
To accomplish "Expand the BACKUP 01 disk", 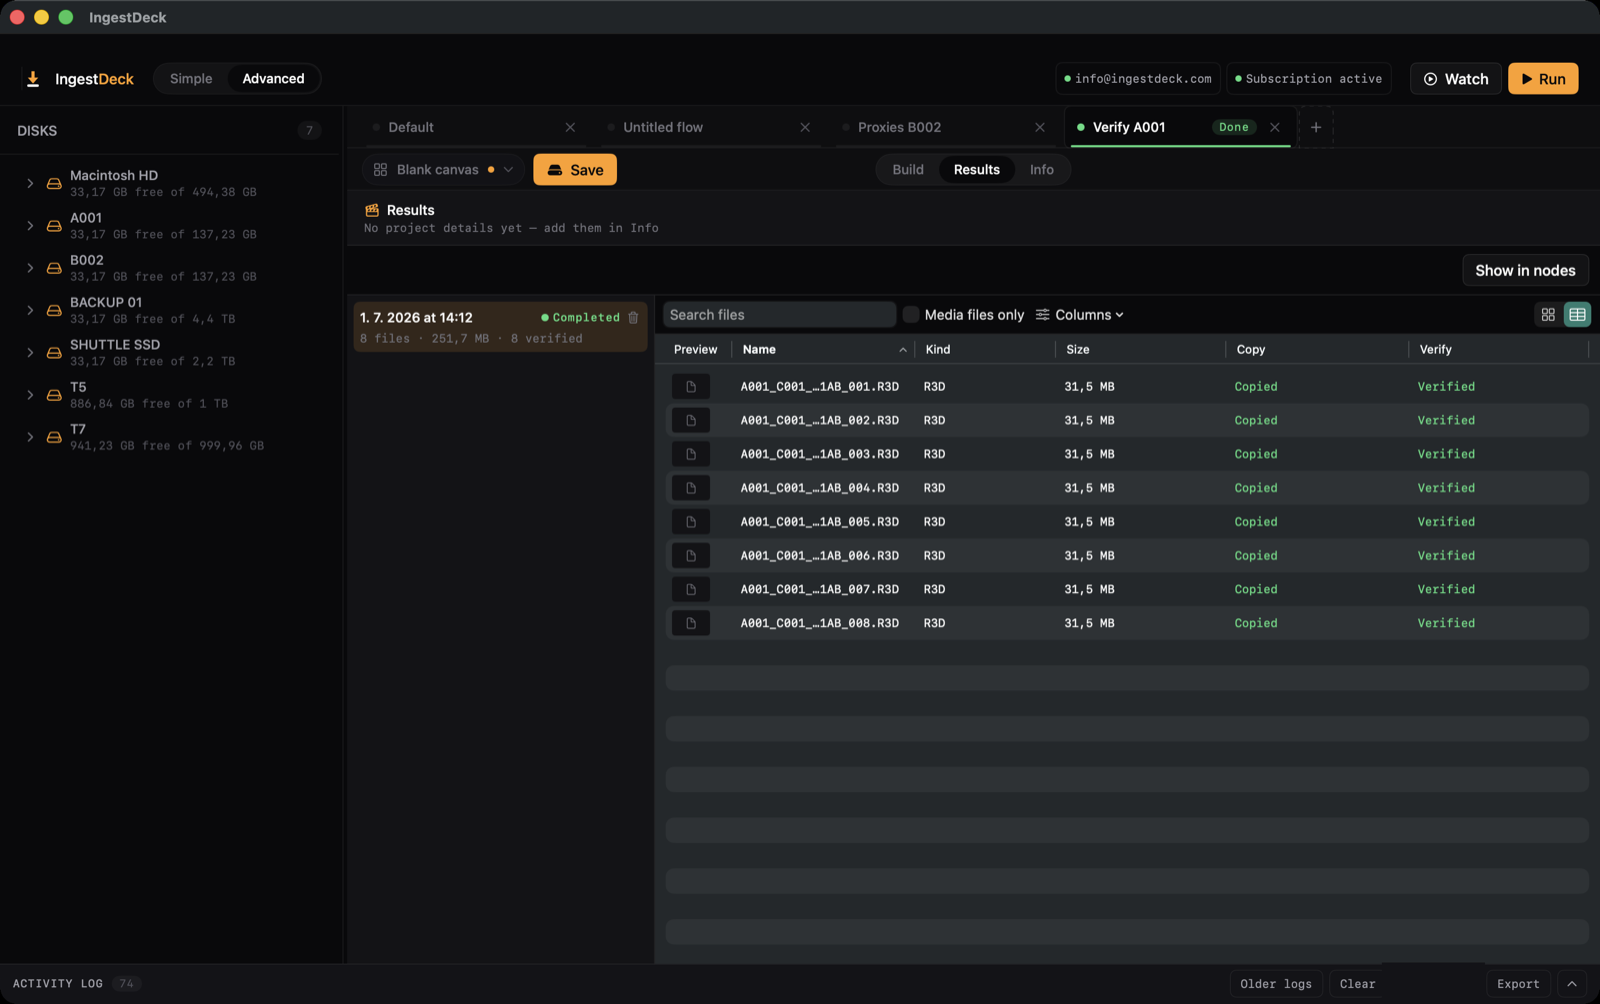I will point(30,311).
